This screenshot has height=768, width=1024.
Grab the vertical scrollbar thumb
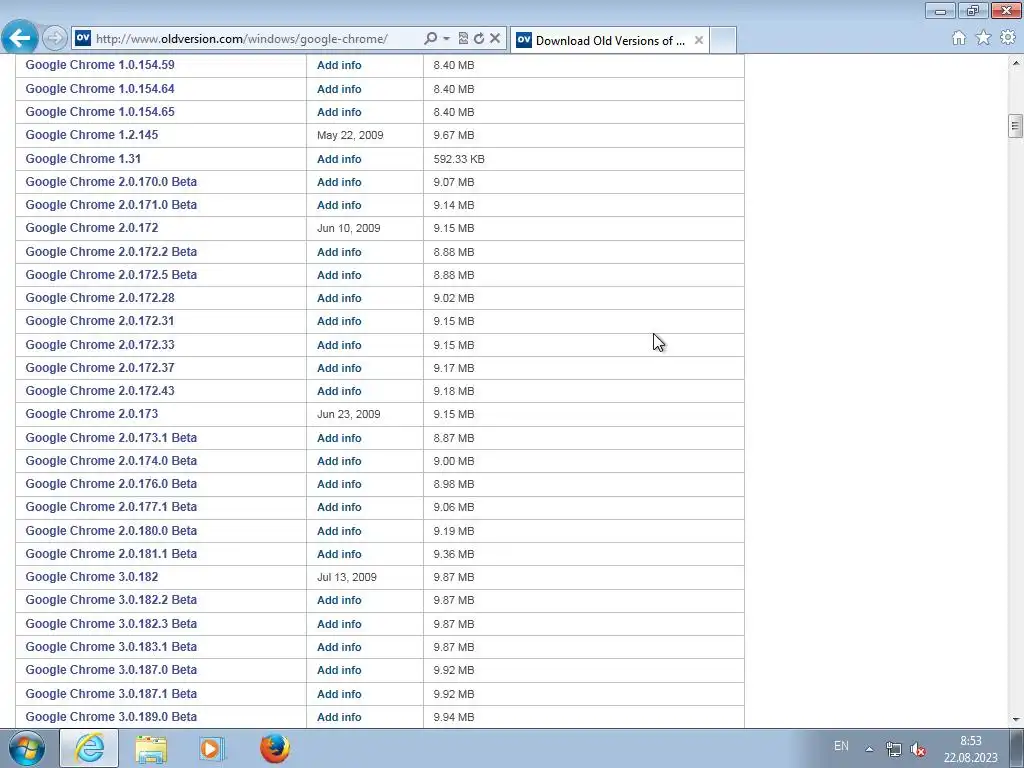(1016, 126)
